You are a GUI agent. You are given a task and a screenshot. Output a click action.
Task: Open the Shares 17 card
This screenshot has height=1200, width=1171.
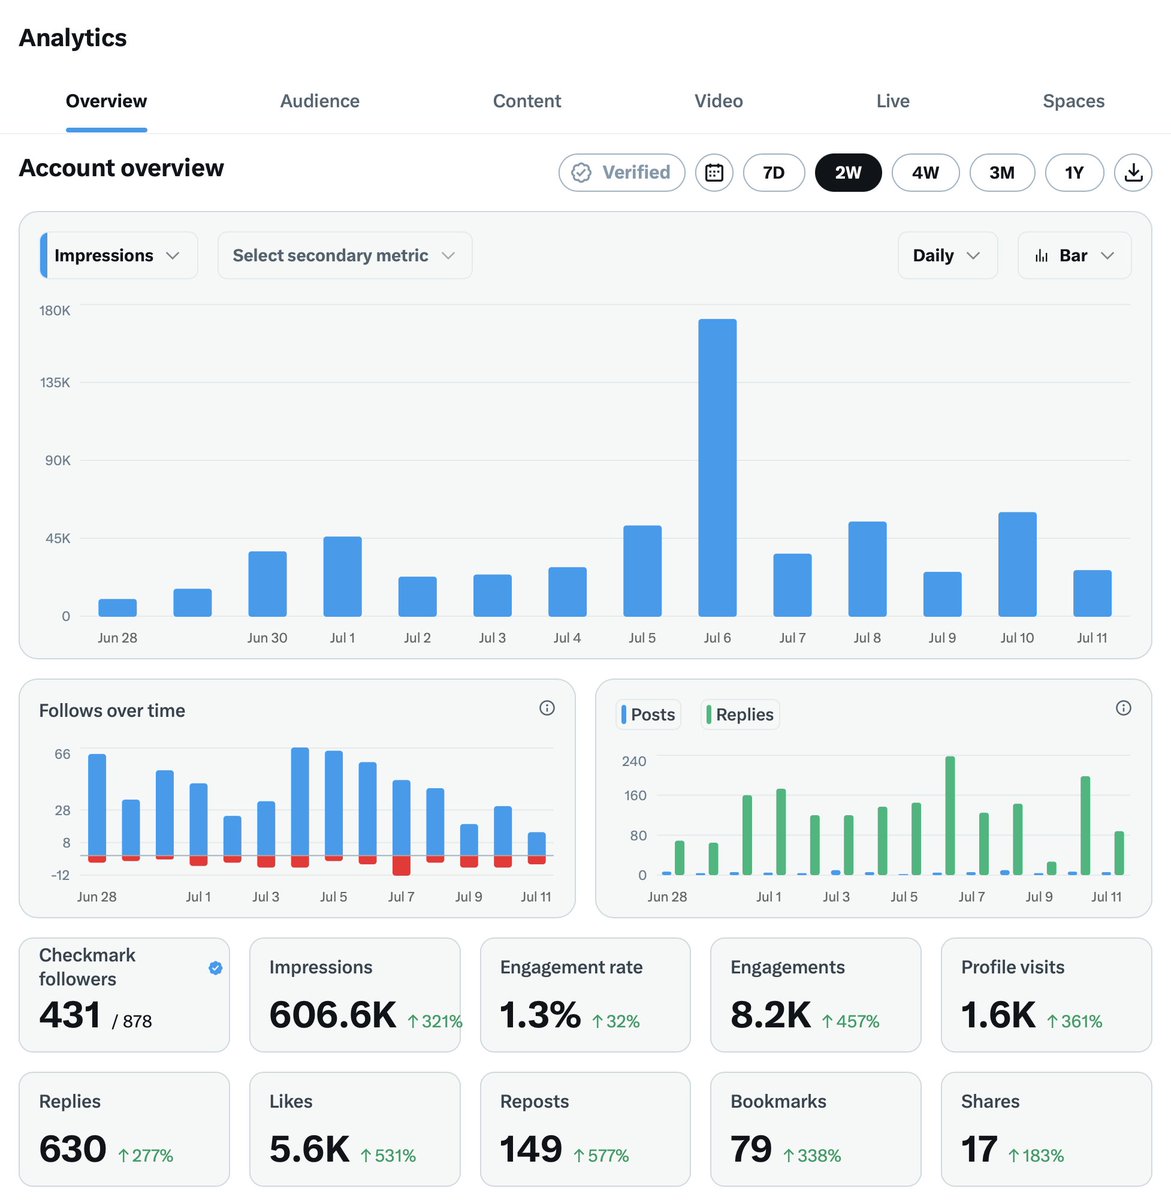[x=1046, y=1129]
